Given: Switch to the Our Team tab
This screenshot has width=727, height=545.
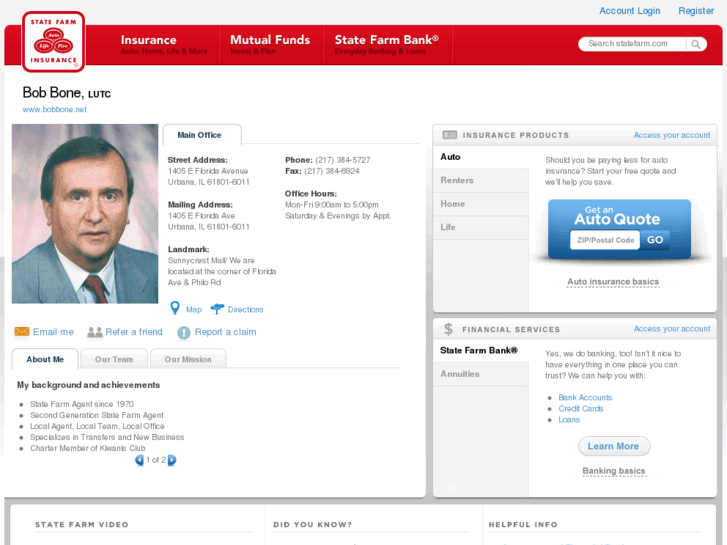Looking at the screenshot, I should [x=114, y=359].
